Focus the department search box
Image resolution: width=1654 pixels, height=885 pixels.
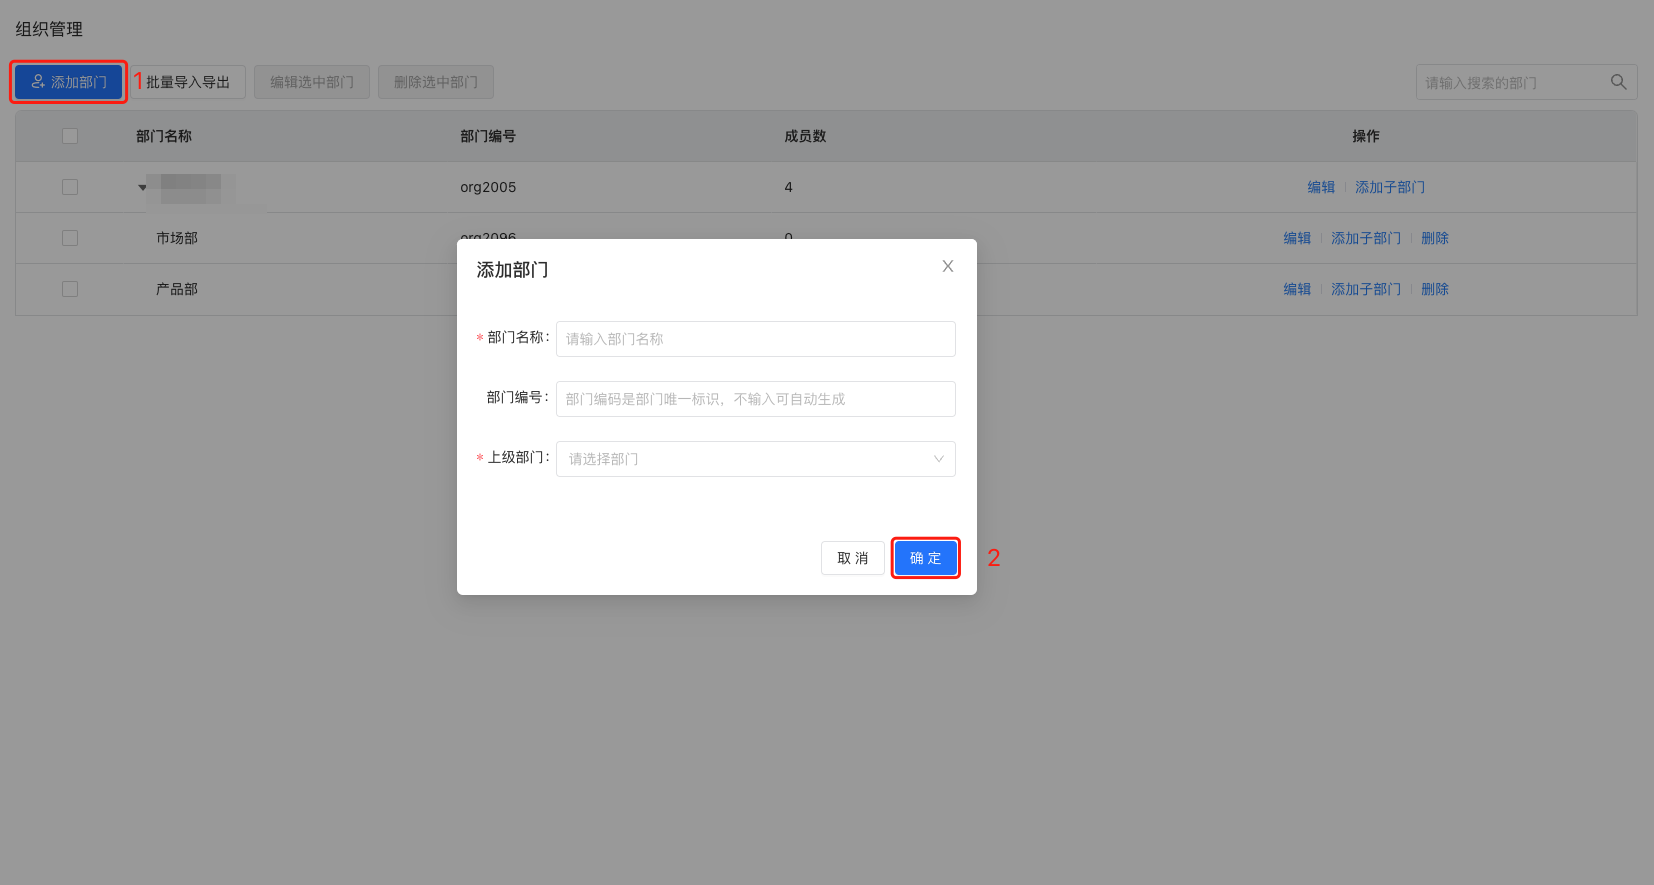coord(1510,82)
